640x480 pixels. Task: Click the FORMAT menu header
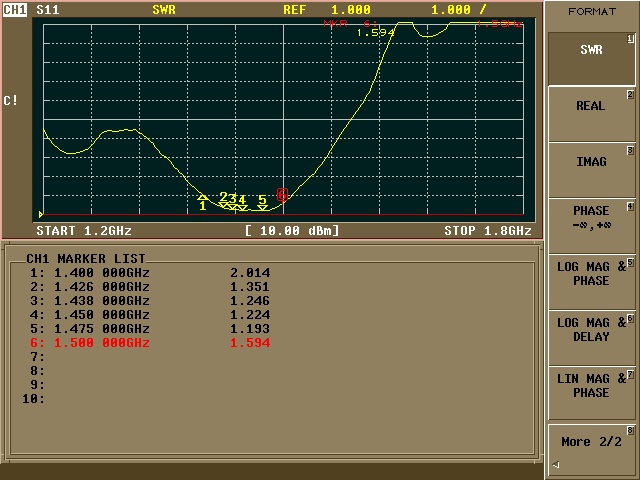pos(592,11)
